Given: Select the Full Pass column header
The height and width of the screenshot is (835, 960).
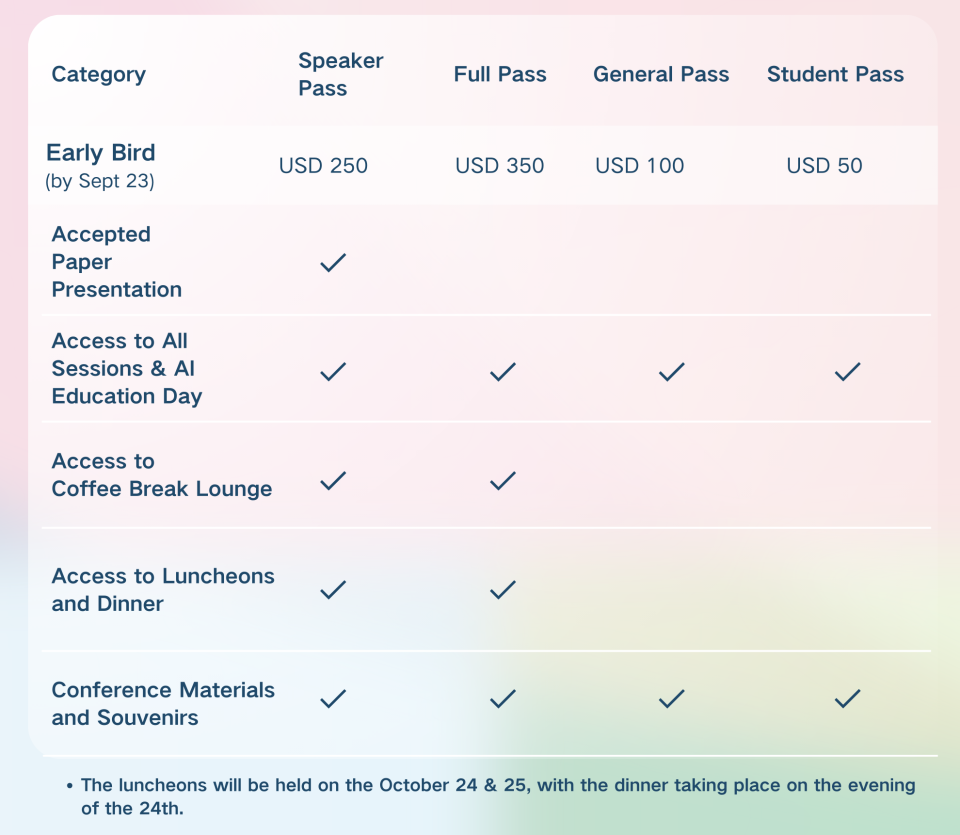Looking at the screenshot, I should point(500,74).
